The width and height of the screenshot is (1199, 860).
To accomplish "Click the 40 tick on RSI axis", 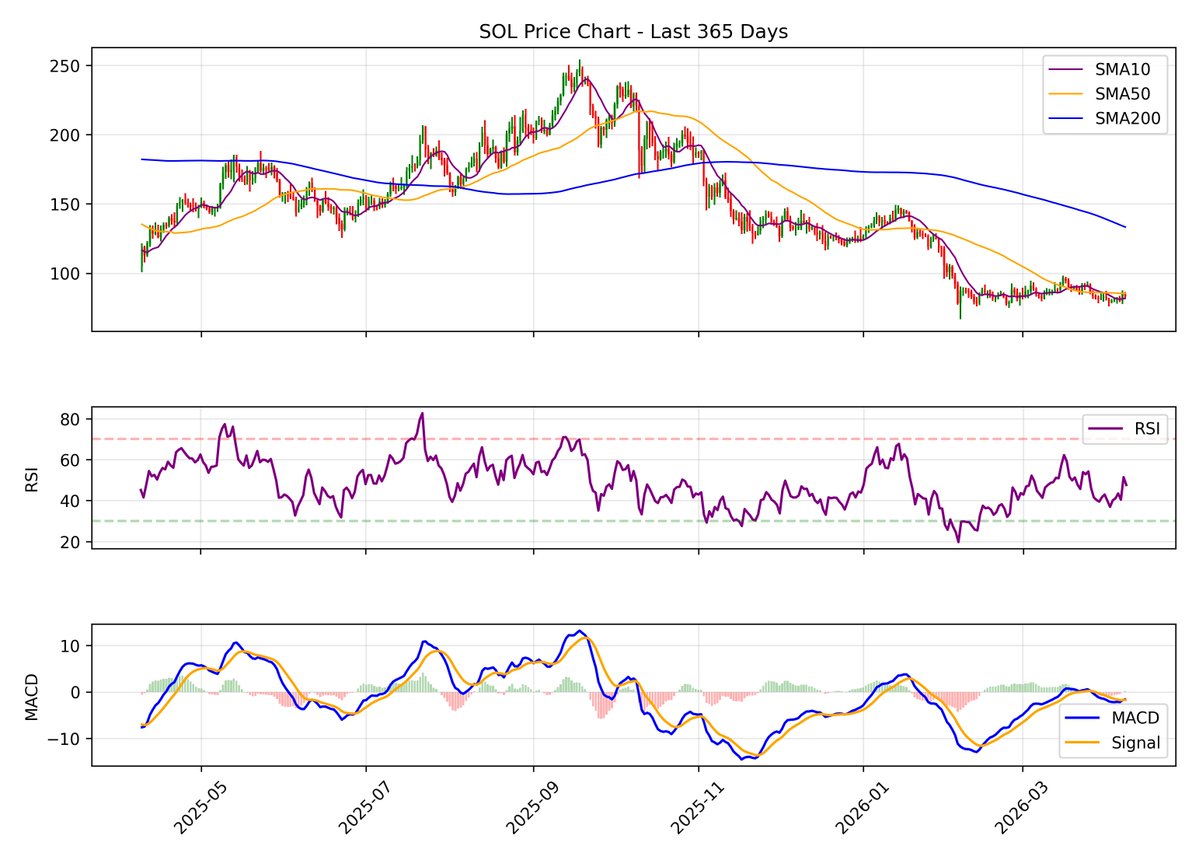I will (70, 501).
